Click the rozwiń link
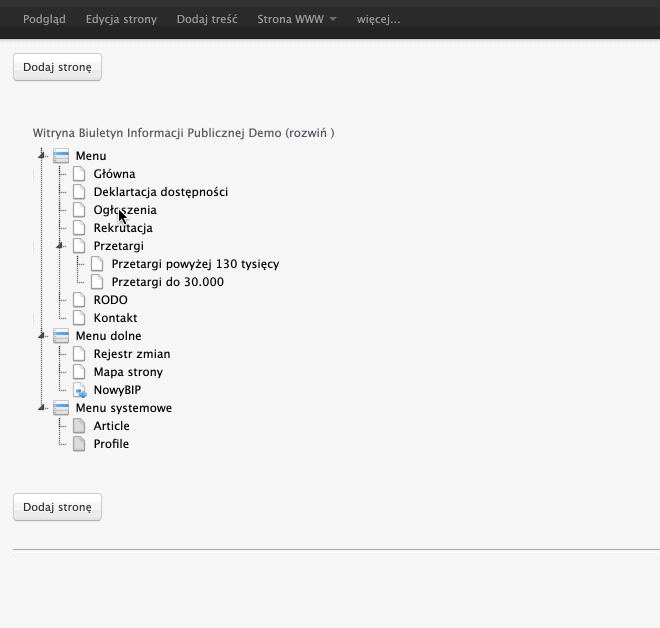Viewport: 660px width, 628px height. coord(309,133)
